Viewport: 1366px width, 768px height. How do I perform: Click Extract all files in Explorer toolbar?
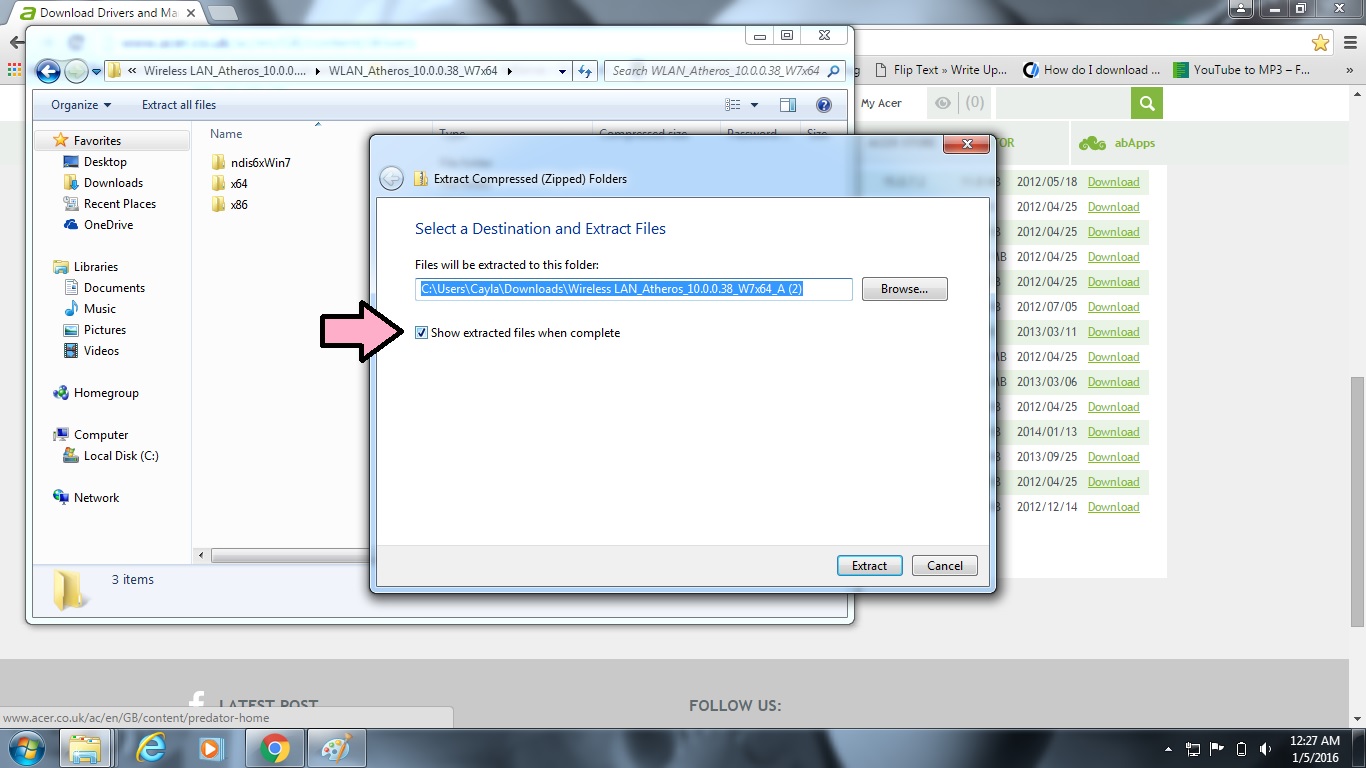[179, 105]
